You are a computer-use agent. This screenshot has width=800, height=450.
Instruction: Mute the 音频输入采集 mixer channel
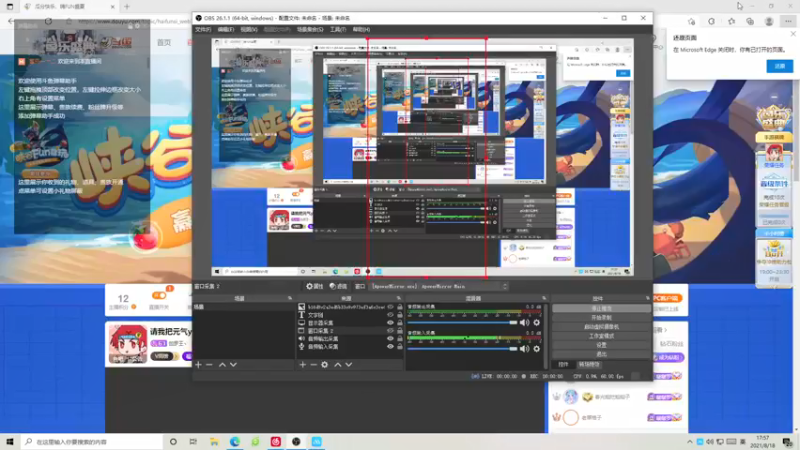[524, 348]
